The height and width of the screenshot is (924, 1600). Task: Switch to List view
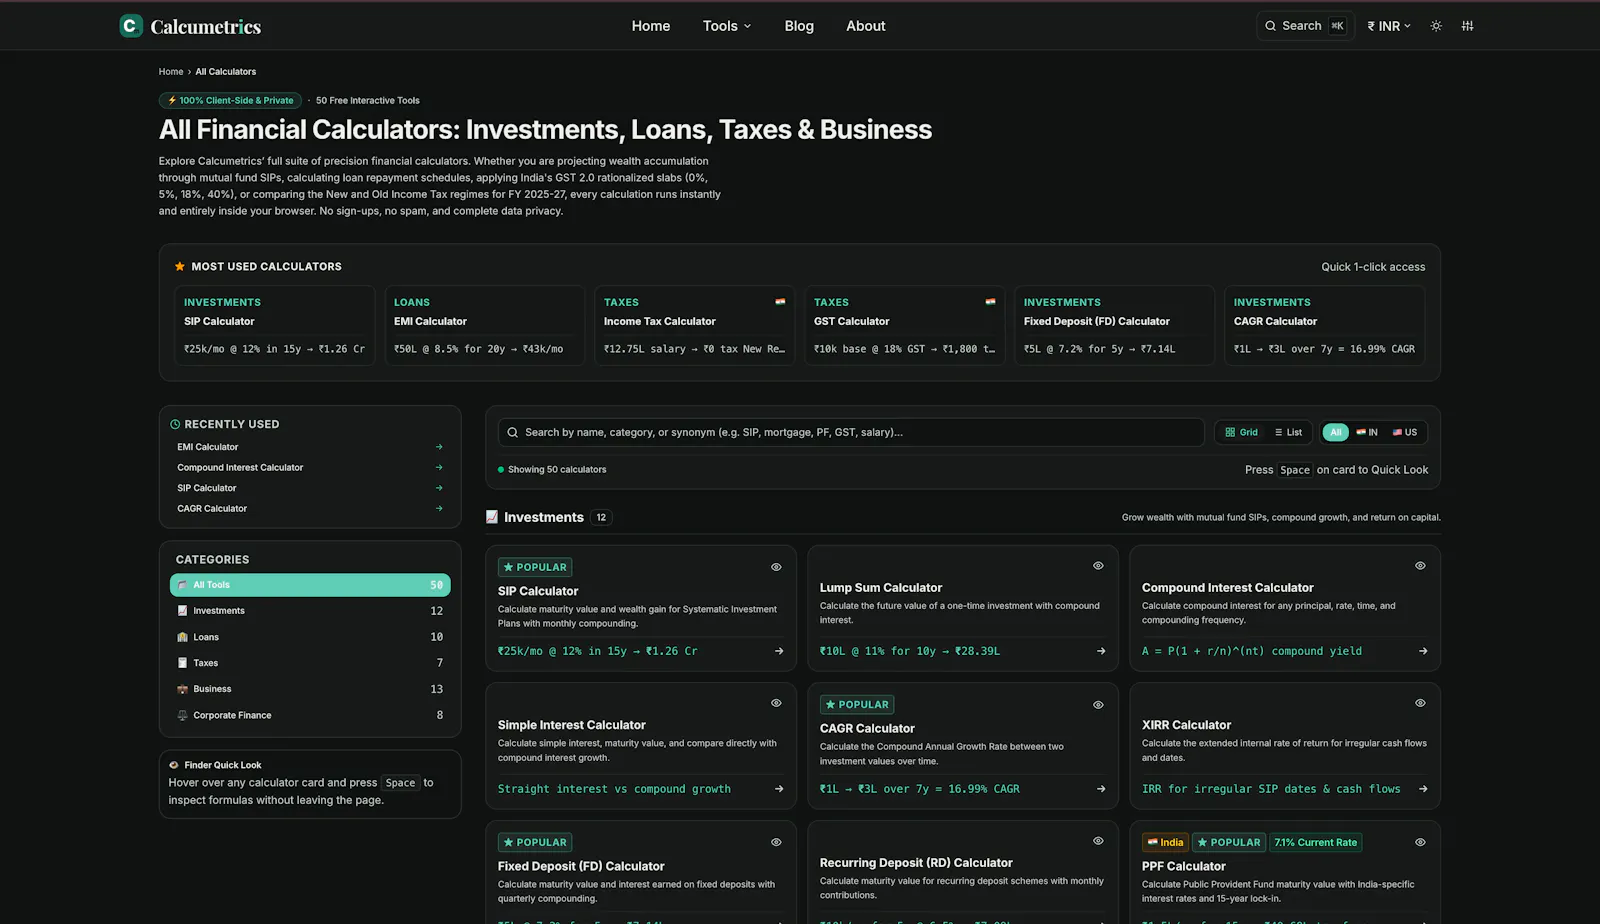(x=1288, y=432)
